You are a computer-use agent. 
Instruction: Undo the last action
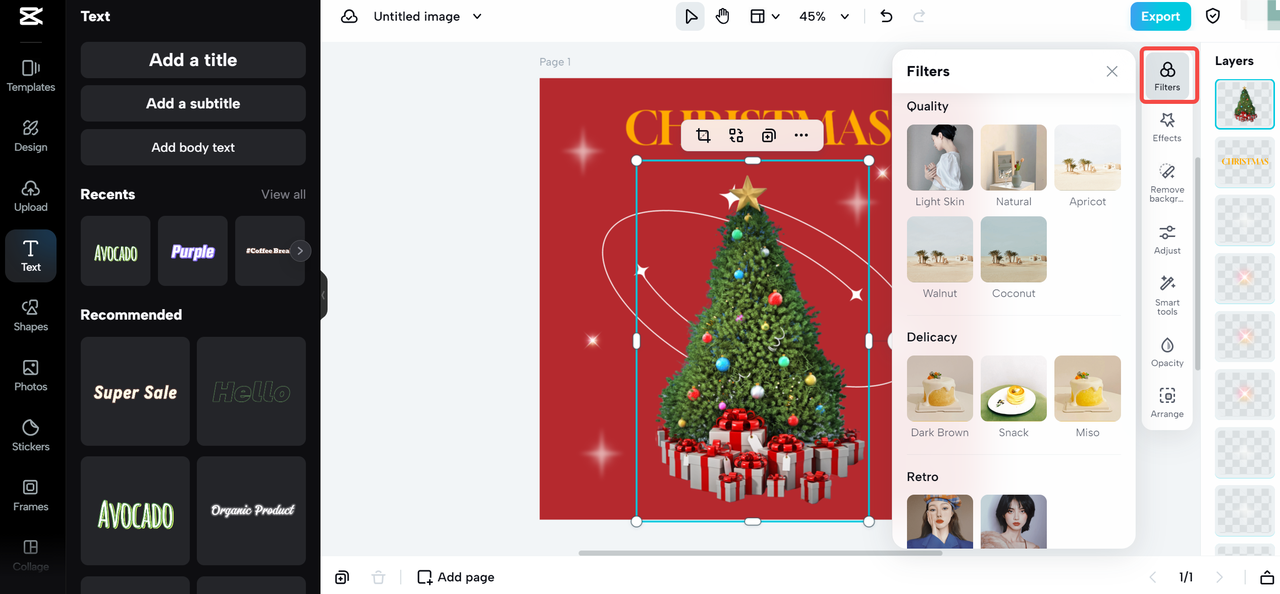coord(886,16)
